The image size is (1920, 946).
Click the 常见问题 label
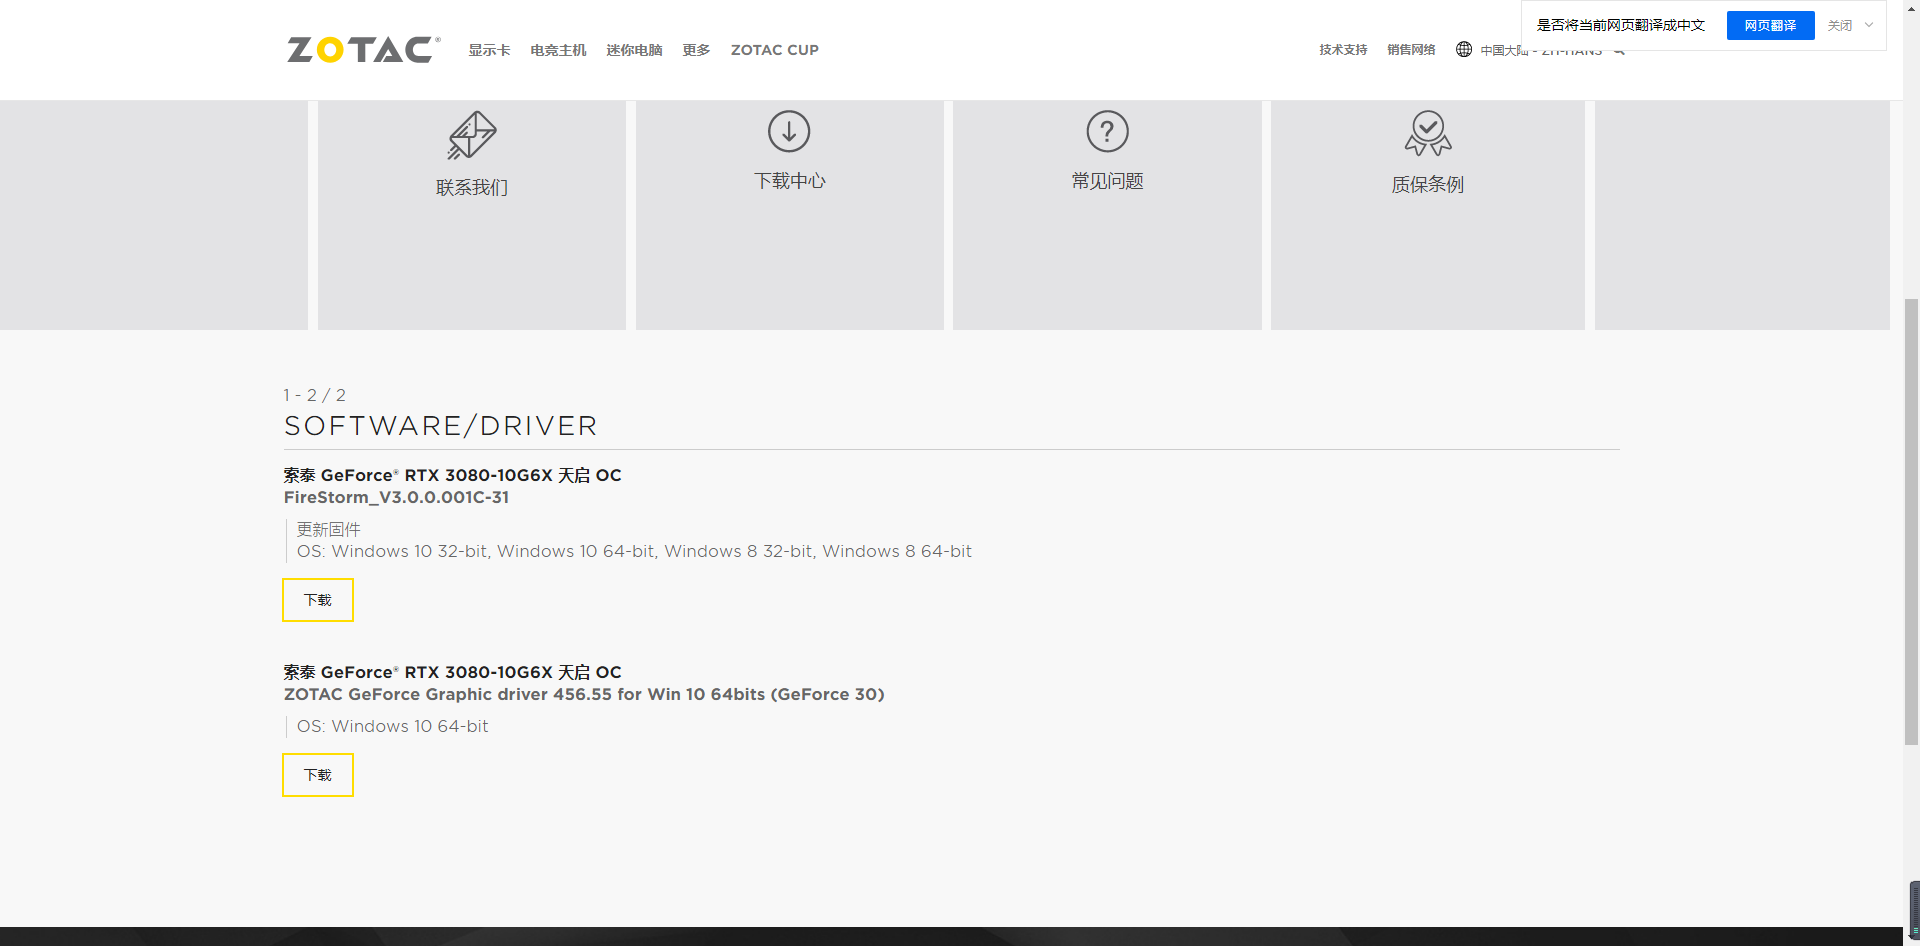1107,181
